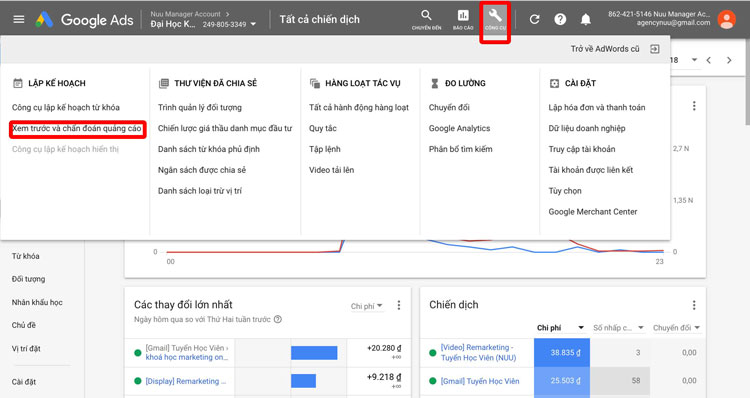The width and height of the screenshot is (750, 398).
Task: Open Truy cập tài khoản
Action: pyautogui.click(x=582, y=149)
